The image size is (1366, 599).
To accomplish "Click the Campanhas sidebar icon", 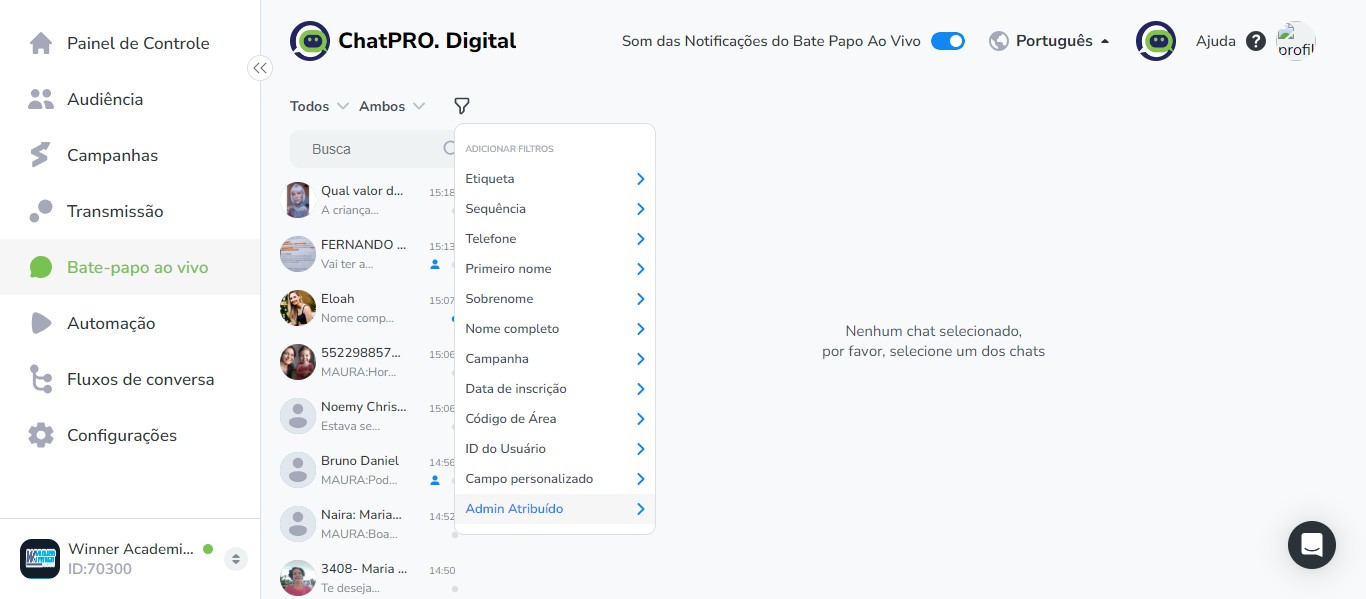I will (x=40, y=155).
